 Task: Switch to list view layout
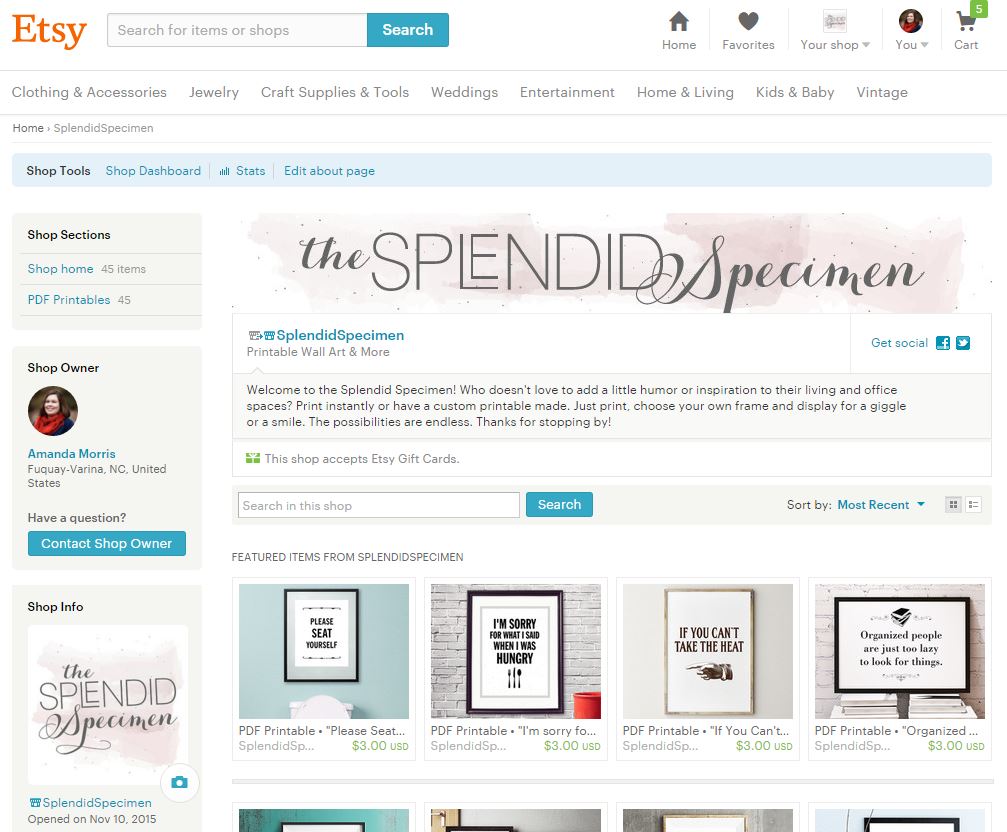point(974,505)
